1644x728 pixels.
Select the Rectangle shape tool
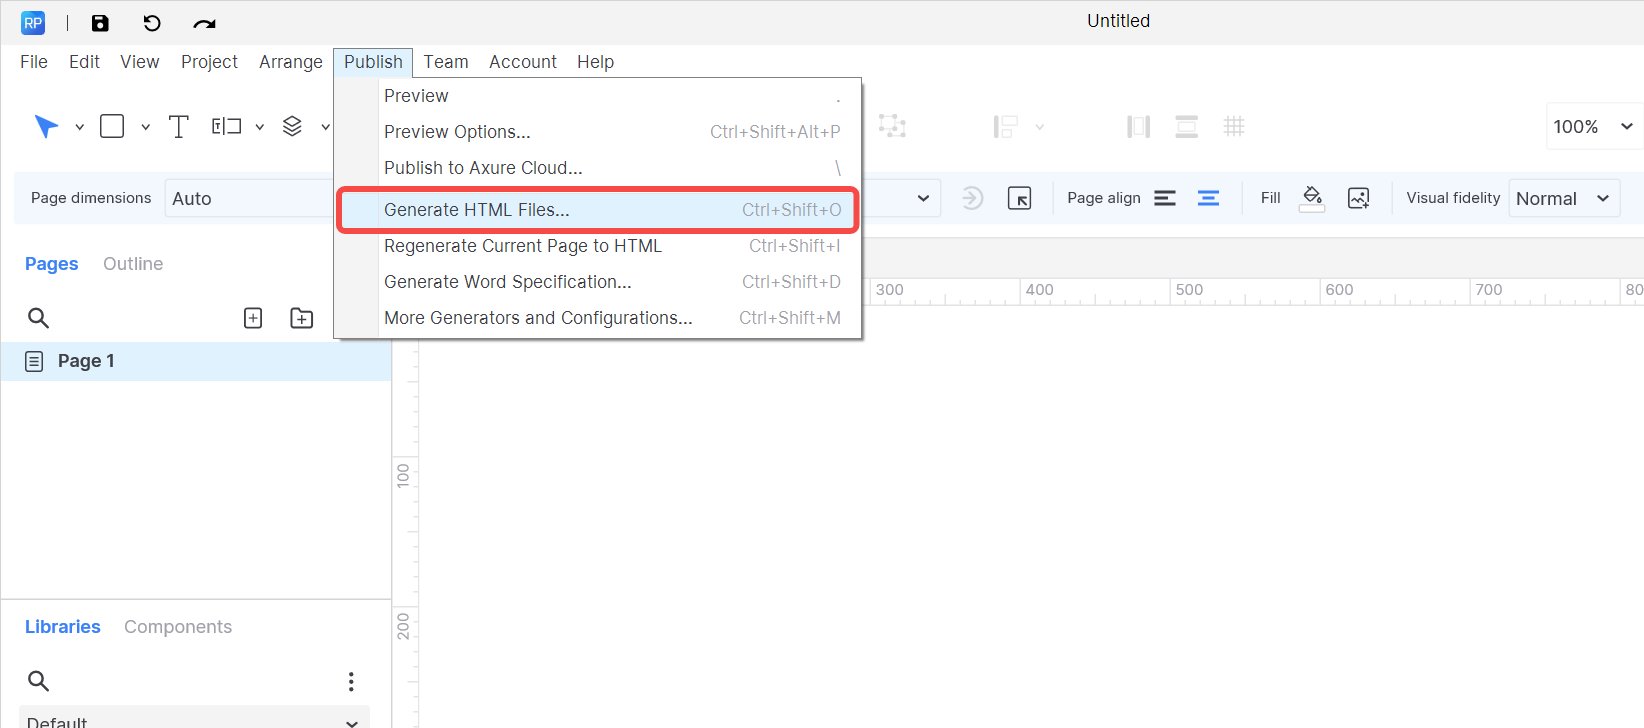coord(112,127)
